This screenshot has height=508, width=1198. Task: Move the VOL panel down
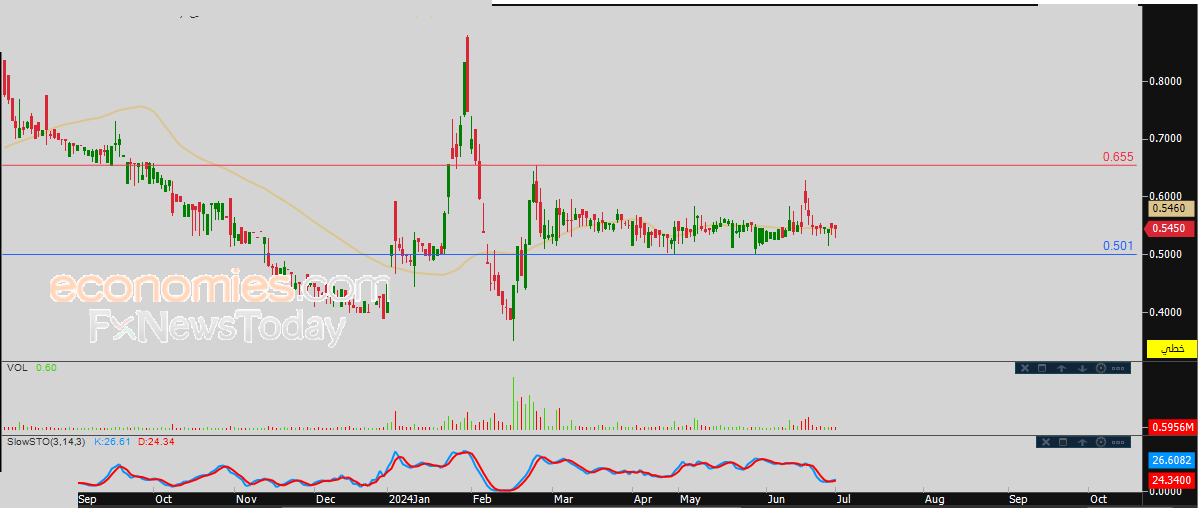click(1082, 368)
